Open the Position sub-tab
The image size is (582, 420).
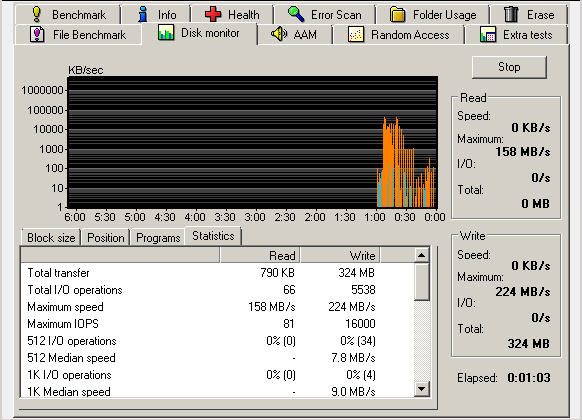[106, 237]
